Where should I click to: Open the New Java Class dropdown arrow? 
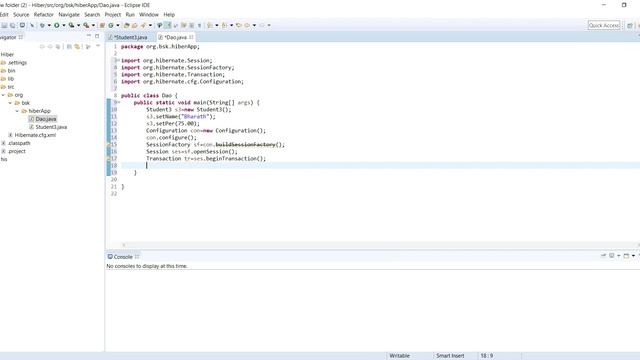click(x=118, y=25)
